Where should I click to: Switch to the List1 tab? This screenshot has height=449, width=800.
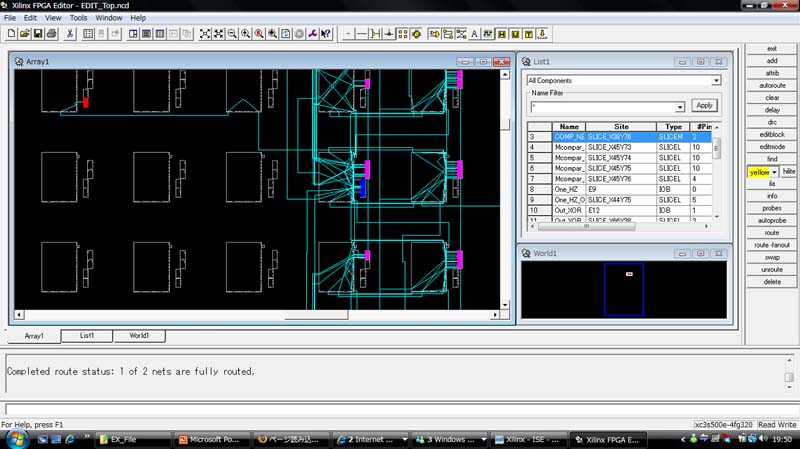tap(87, 335)
